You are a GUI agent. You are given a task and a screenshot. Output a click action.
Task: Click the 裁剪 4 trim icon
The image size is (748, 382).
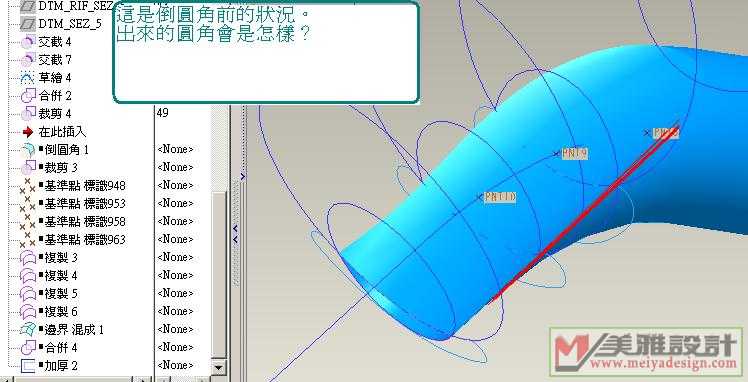click(x=28, y=114)
